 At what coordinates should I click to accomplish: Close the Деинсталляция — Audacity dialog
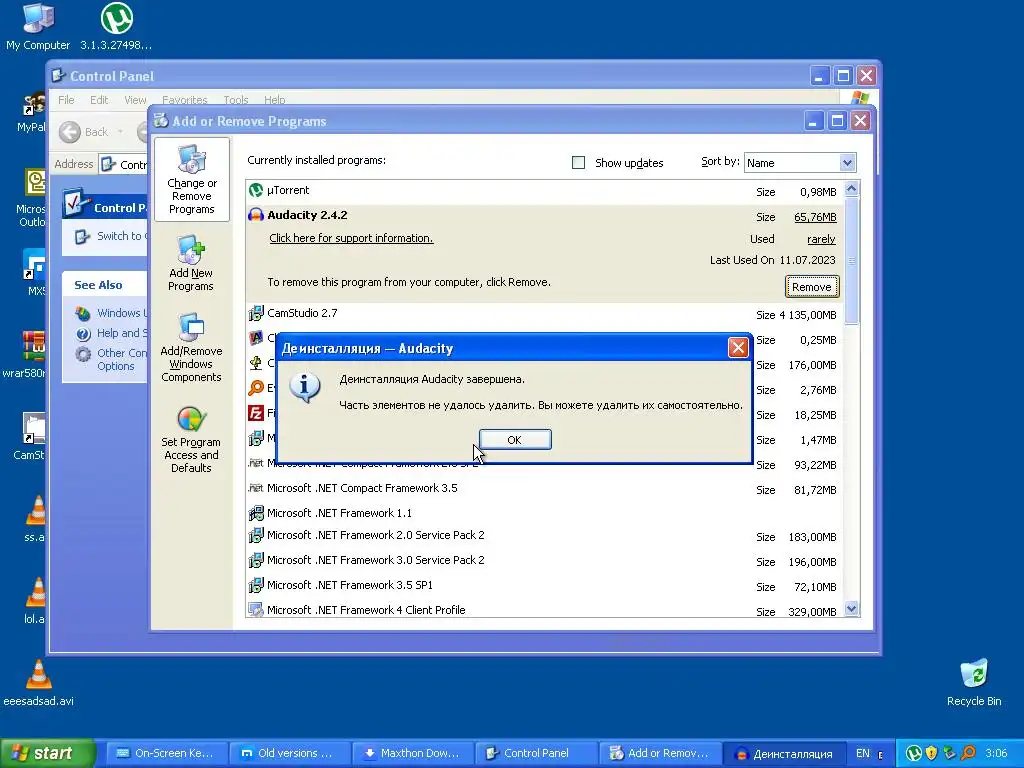pos(738,347)
